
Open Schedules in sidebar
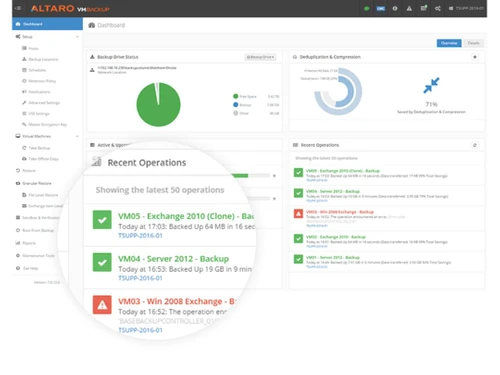(x=34, y=70)
